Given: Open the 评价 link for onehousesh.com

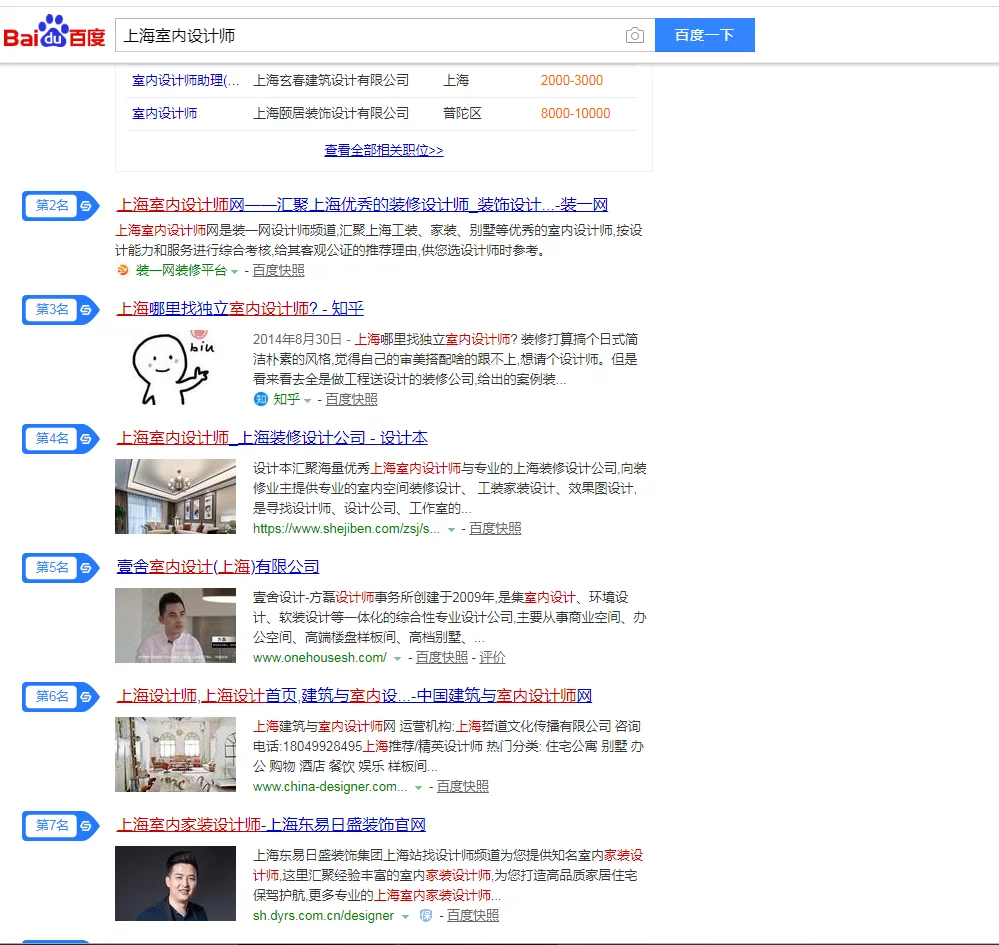Looking at the screenshot, I should (x=492, y=657).
